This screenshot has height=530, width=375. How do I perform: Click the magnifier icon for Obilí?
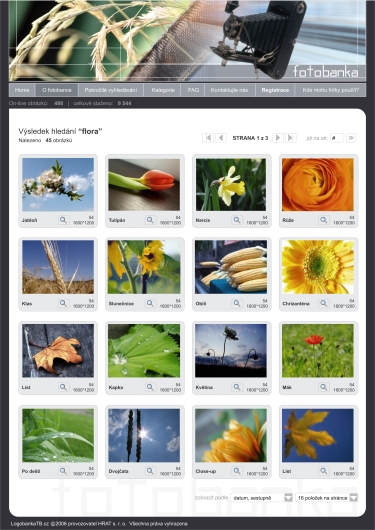coord(237,304)
